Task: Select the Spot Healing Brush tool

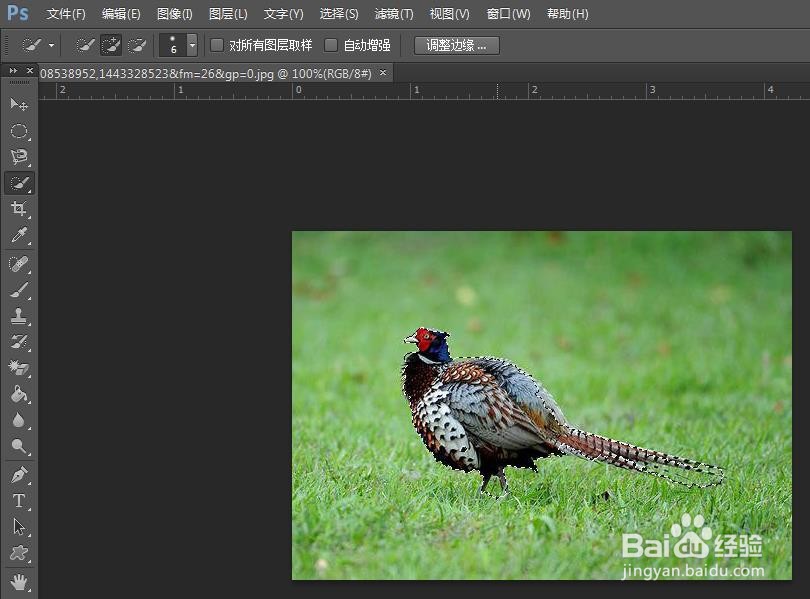Action: tap(19, 264)
